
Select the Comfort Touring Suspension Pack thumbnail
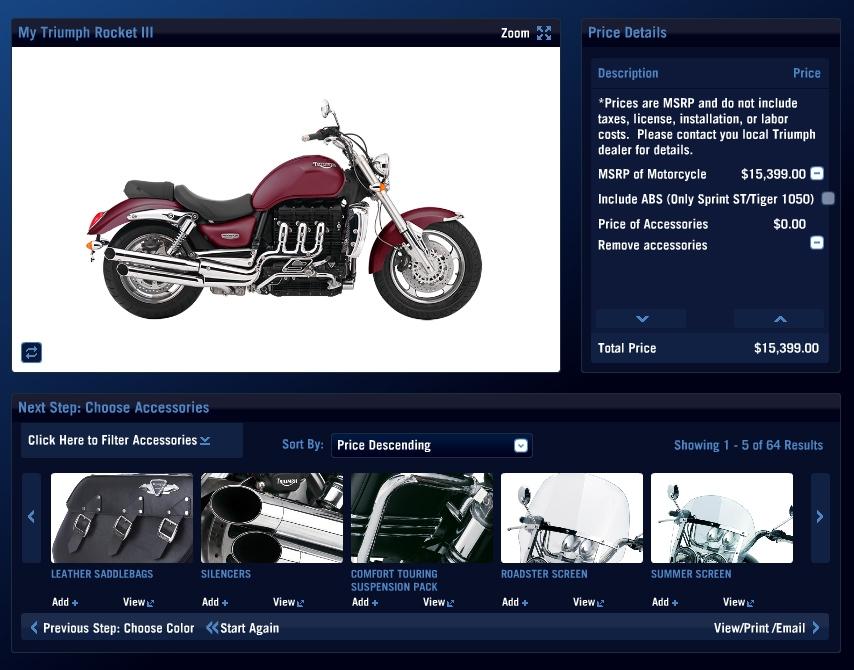tap(422, 518)
